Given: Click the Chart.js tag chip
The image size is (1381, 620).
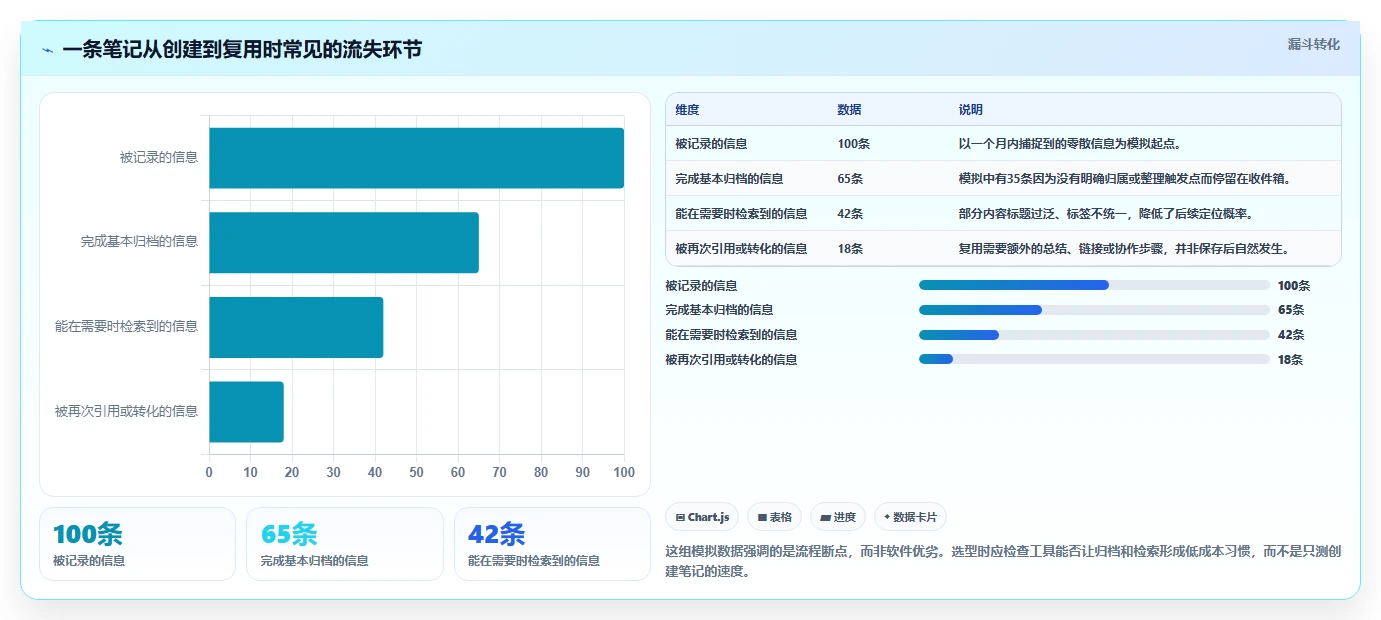Looking at the screenshot, I should coord(702,517).
